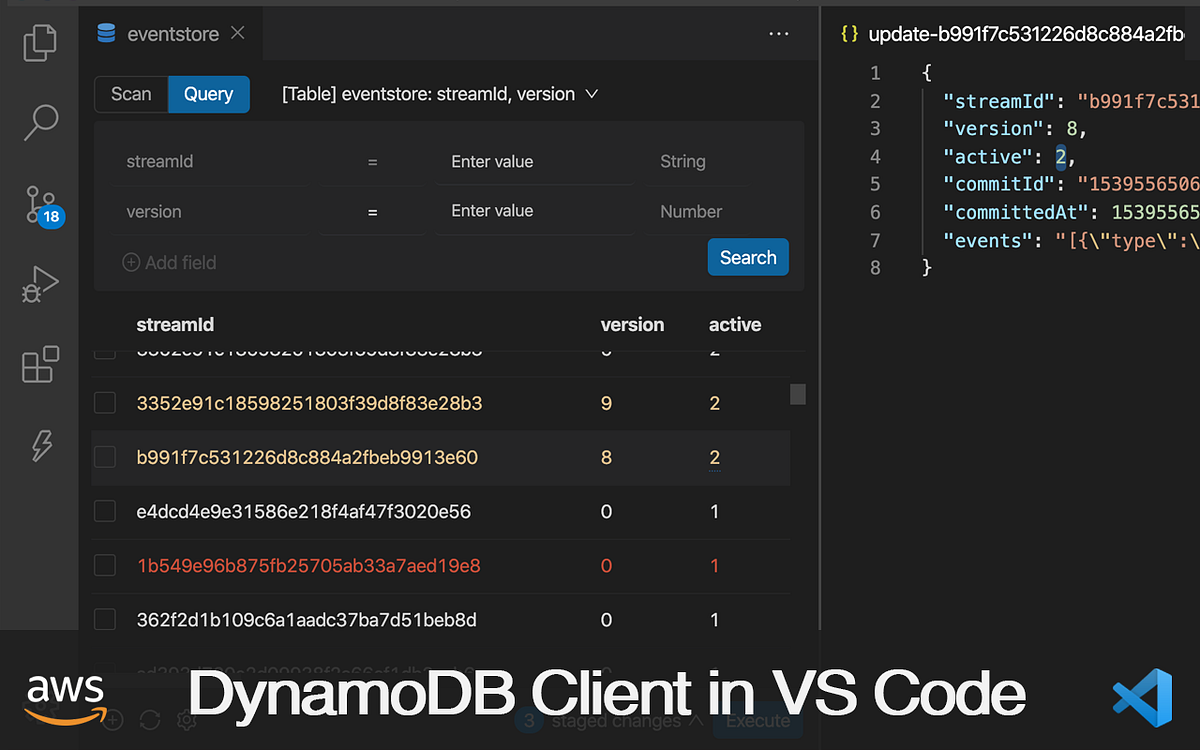Click the Search button
This screenshot has height=750, width=1200.
click(x=748, y=257)
